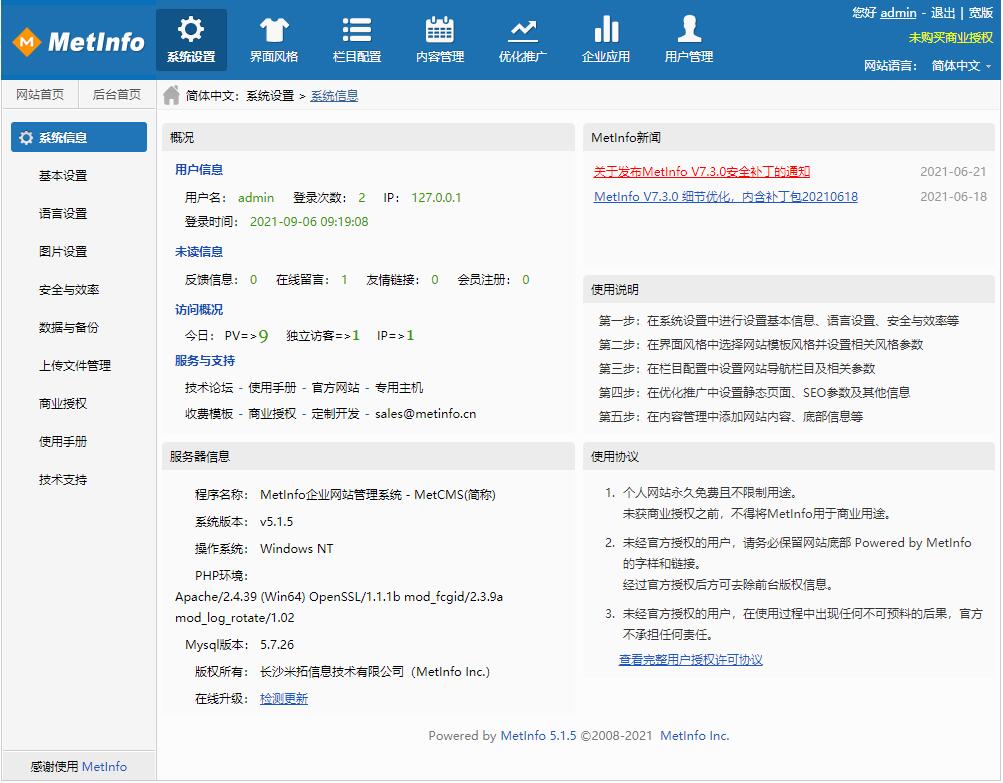Click the home icon in breadcrumb
The width and height of the screenshot is (1003, 783).
tap(172, 95)
